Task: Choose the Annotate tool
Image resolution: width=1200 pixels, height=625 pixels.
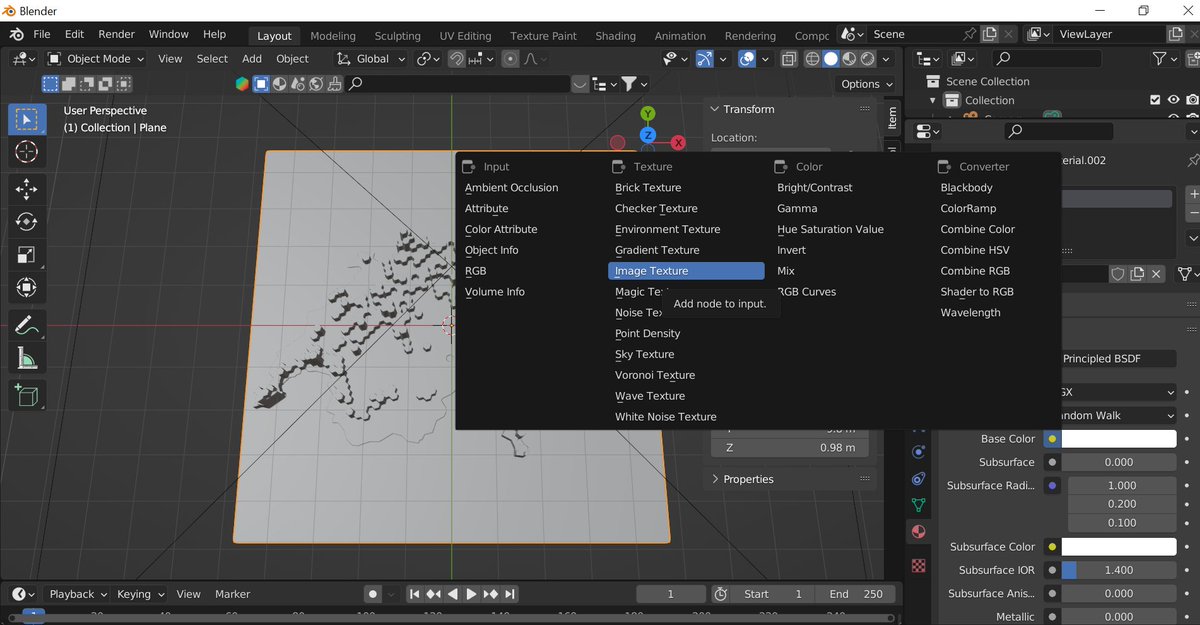Action: pyautogui.click(x=27, y=325)
